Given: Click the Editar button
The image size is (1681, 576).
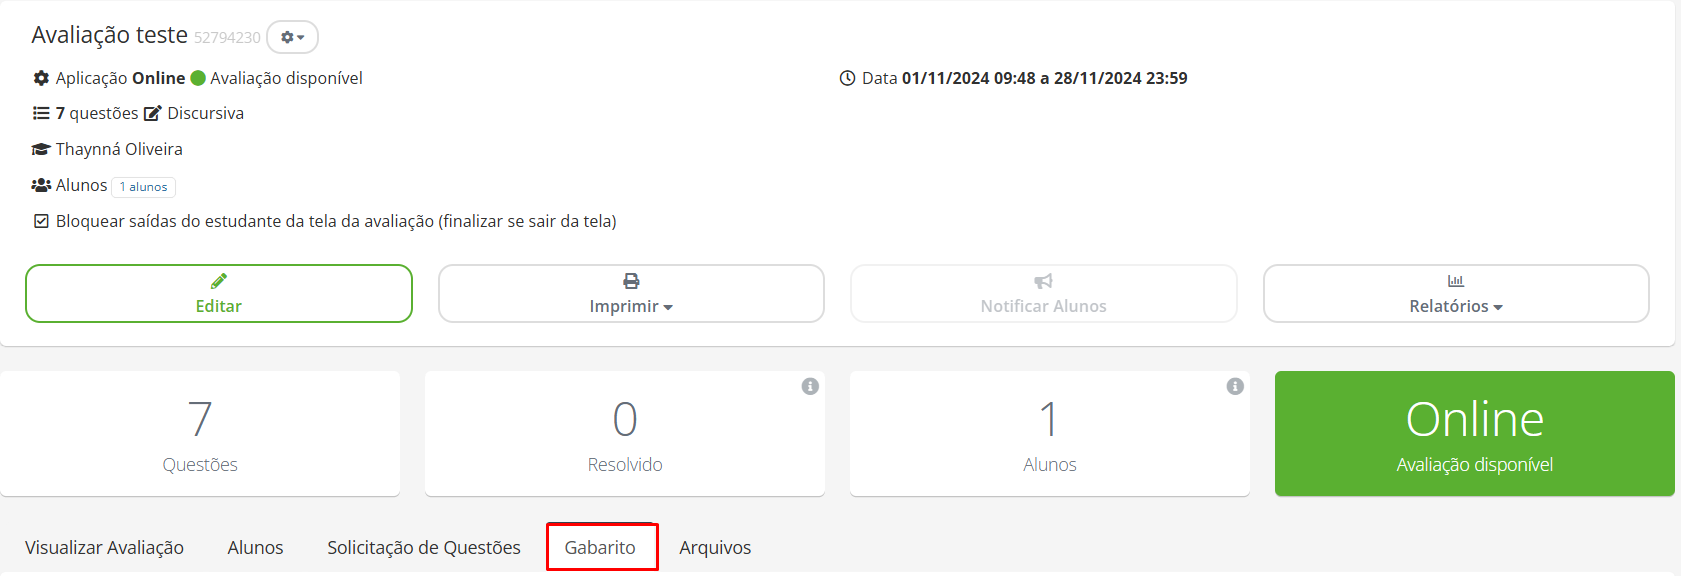Looking at the screenshot, I should click(x=219, y=293).
